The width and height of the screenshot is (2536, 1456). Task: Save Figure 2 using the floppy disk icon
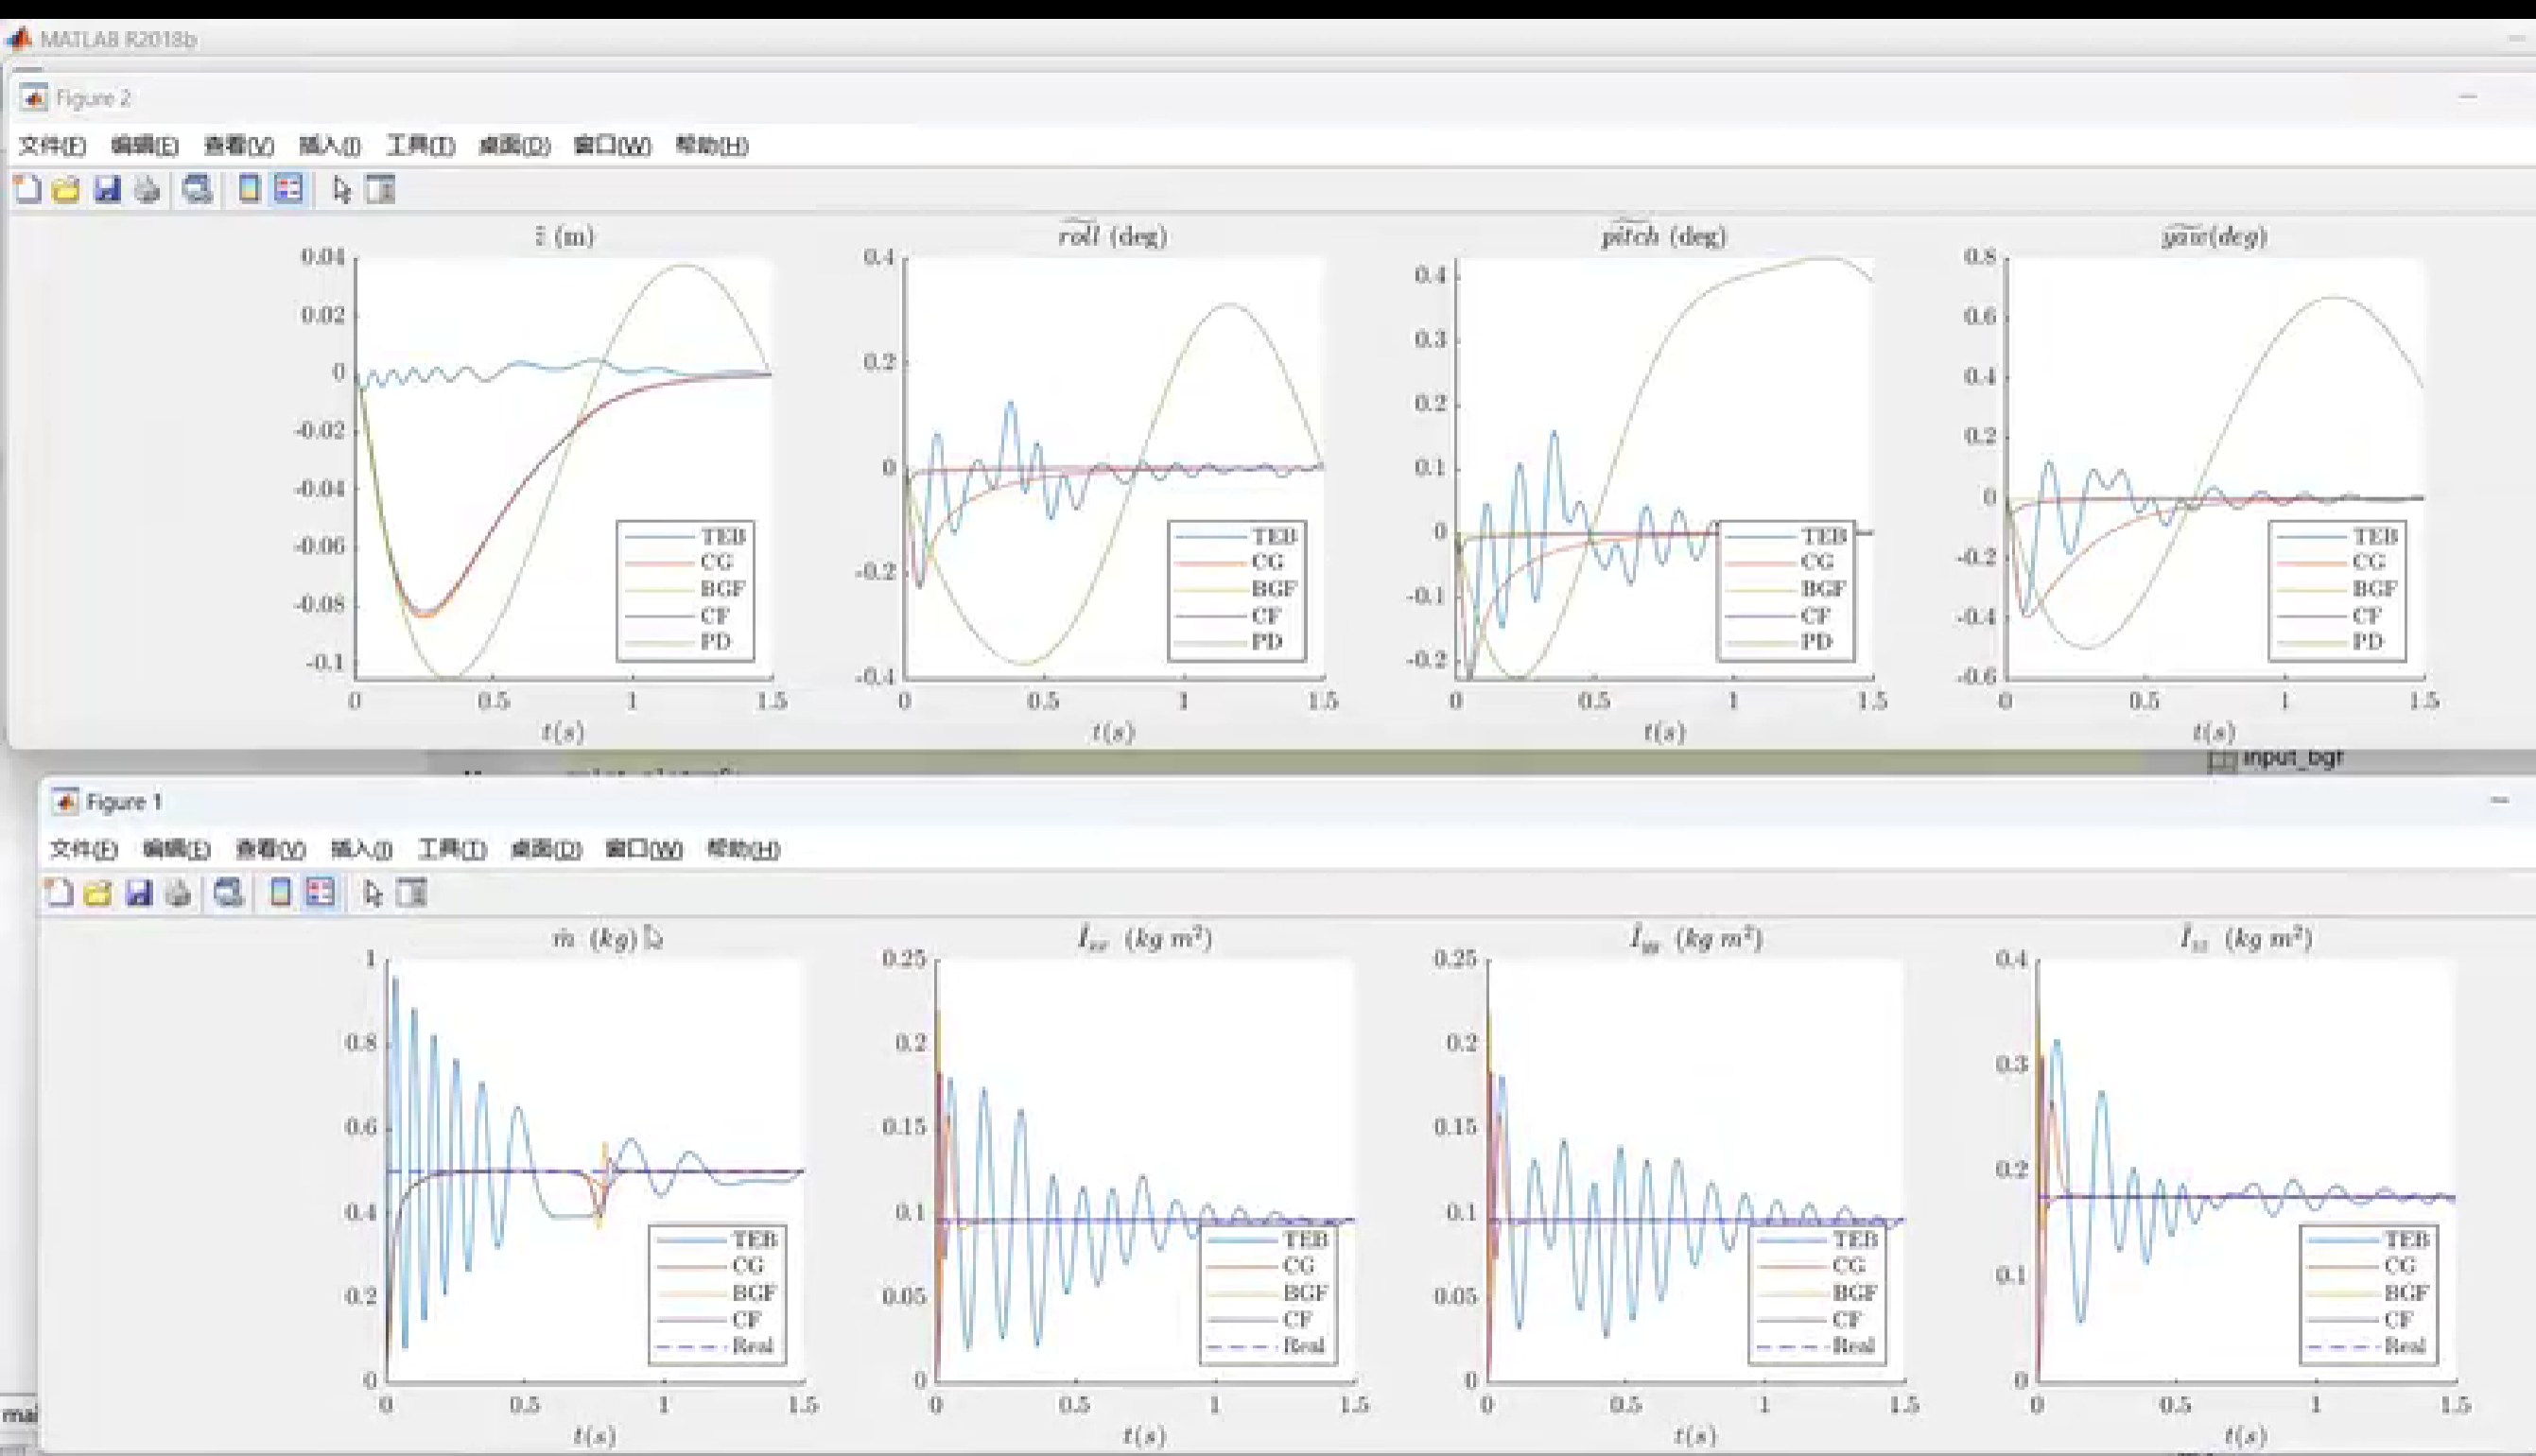107,189
